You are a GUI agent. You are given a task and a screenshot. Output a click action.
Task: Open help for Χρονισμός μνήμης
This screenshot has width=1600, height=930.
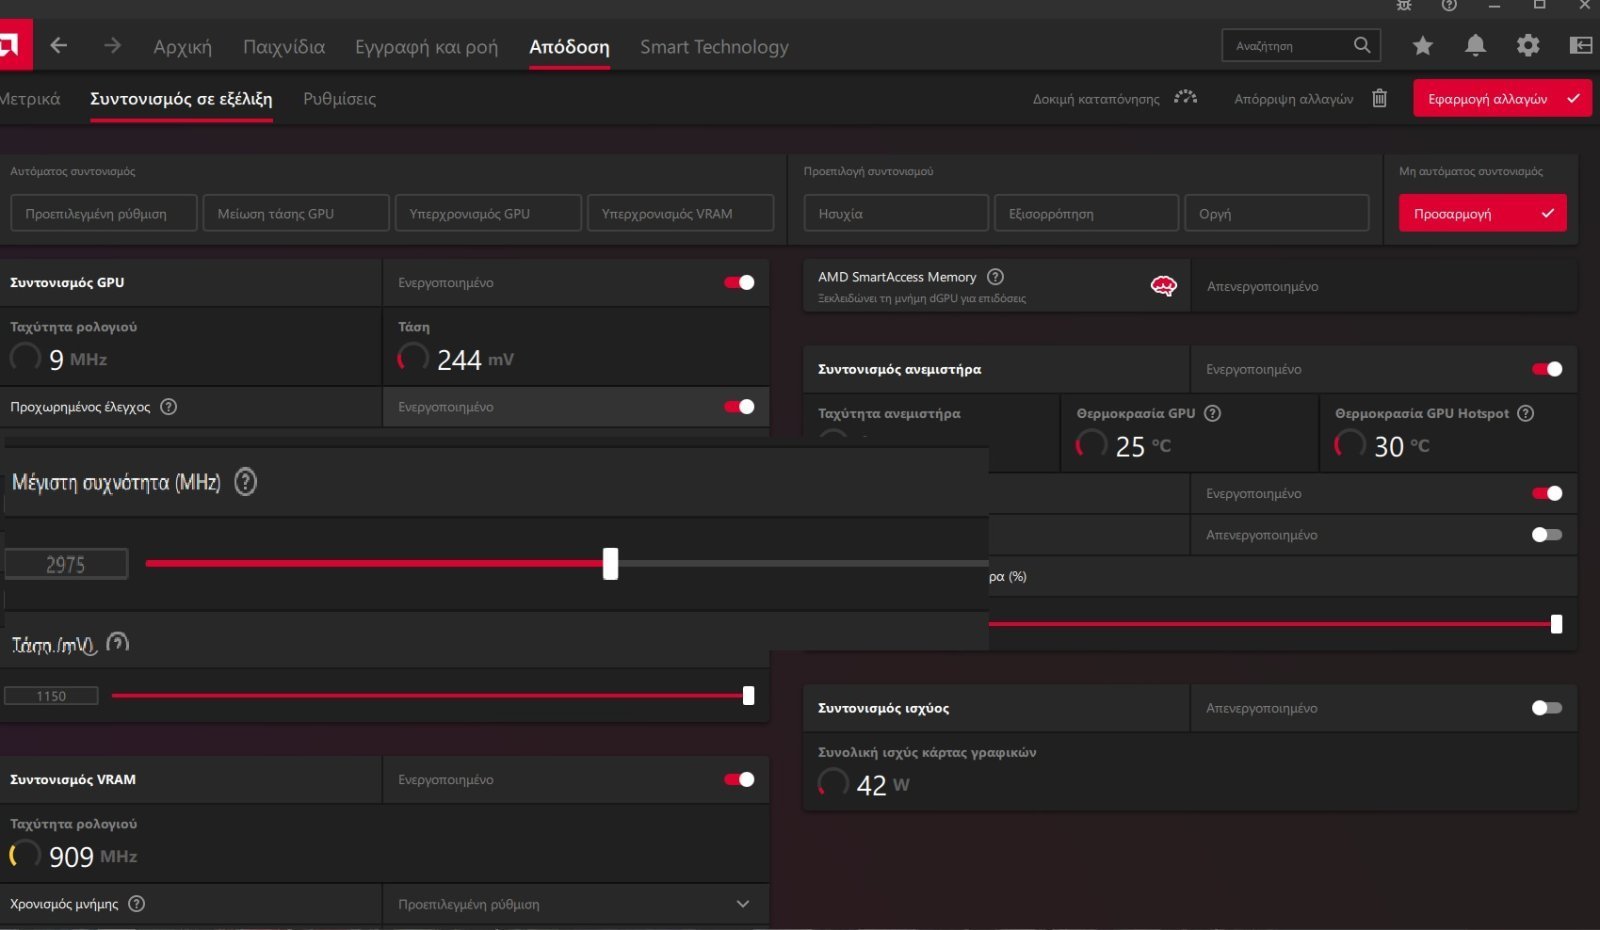tap(137, 903)
